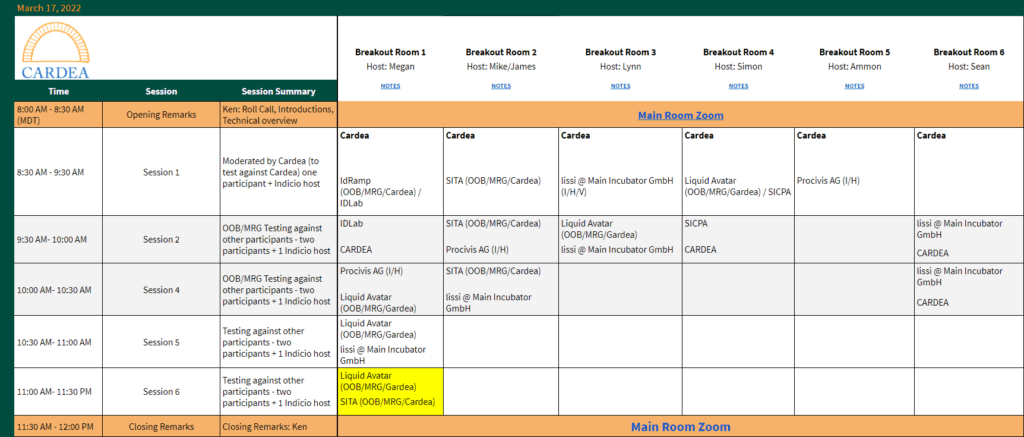Click the Cardea arch logo image
Screen dimensions: 1024x437
(56, 50)
